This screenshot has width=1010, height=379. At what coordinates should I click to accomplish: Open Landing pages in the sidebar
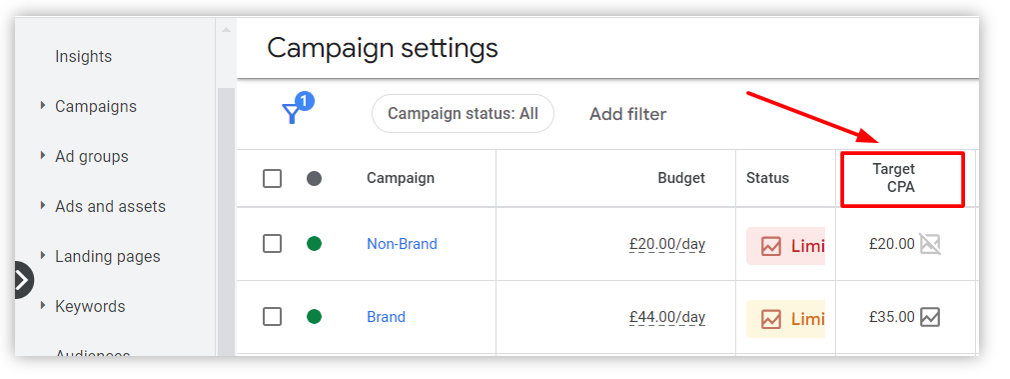[108, 257]
